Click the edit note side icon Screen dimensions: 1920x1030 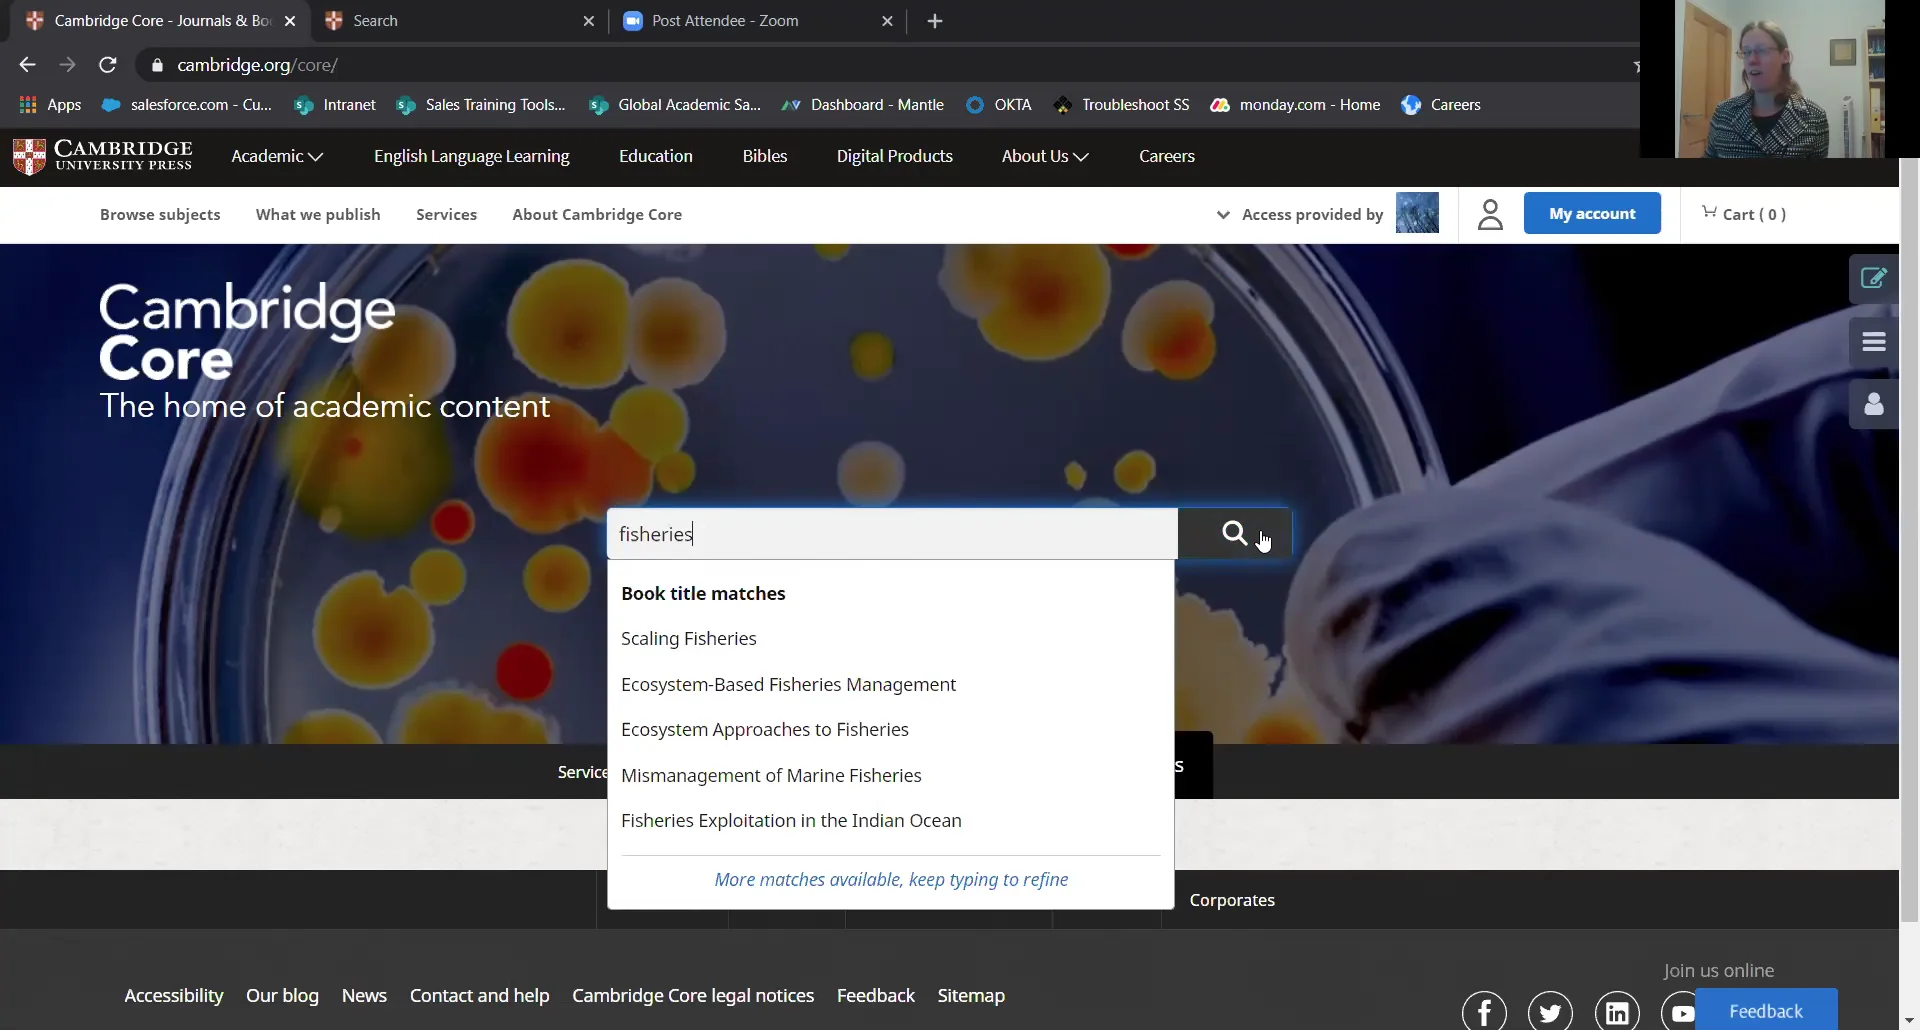point(1874,278)
